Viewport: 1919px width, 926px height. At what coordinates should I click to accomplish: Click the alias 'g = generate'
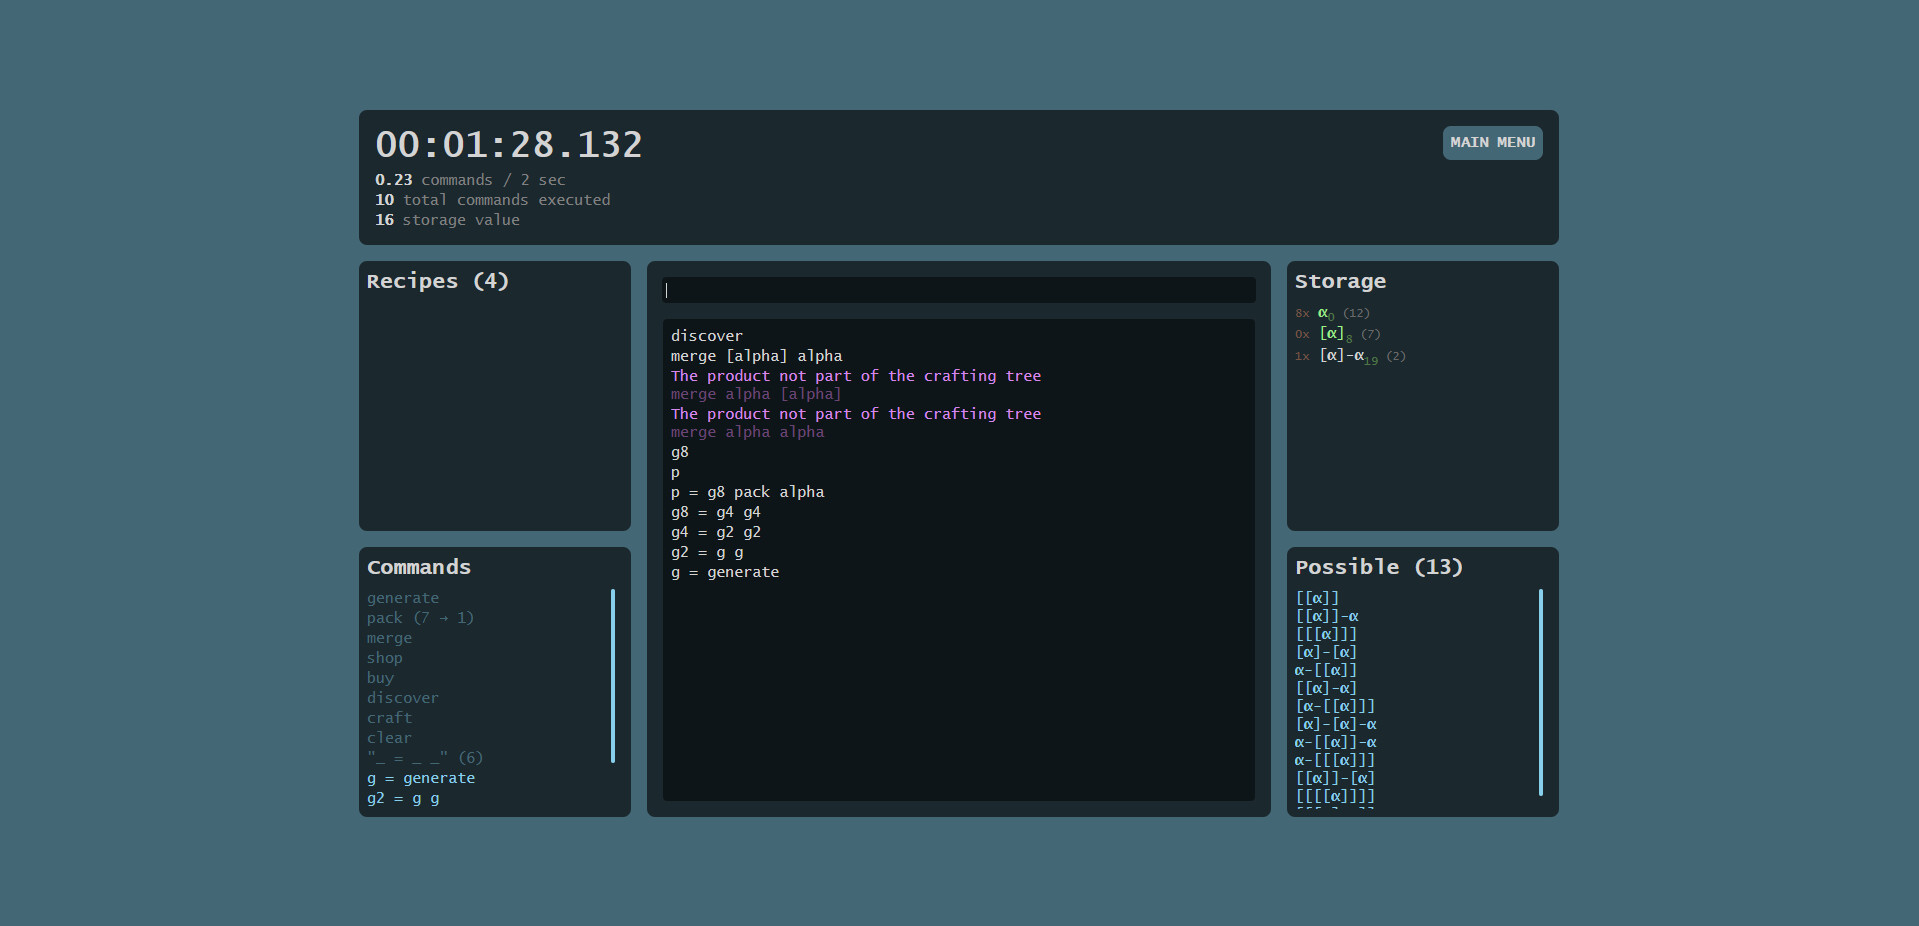pos(421,778)
